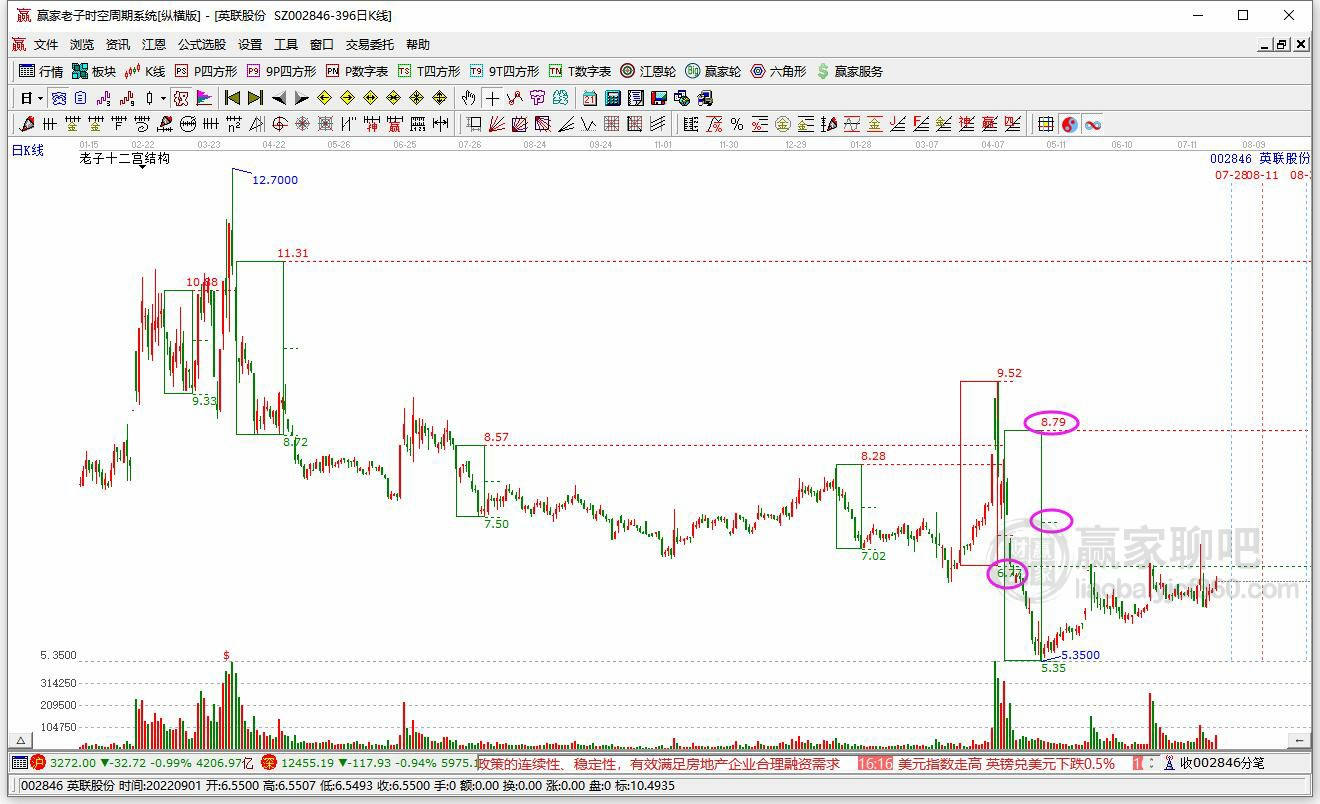Click the 收002846分笔 status entry
1320x804 pixels.
(1221, 763)
